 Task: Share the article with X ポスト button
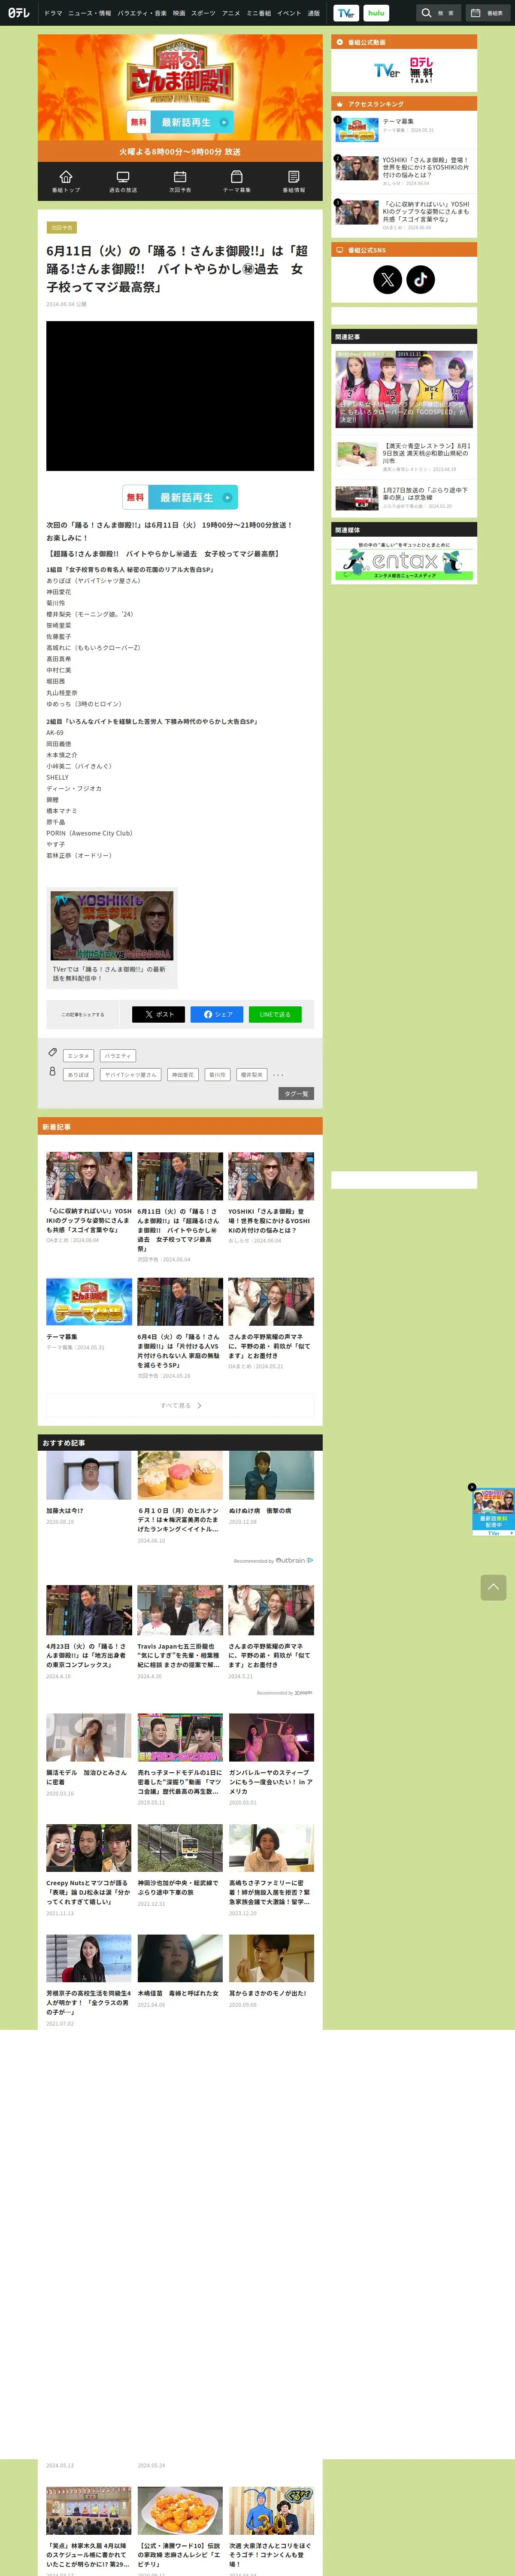[158, 1014]
